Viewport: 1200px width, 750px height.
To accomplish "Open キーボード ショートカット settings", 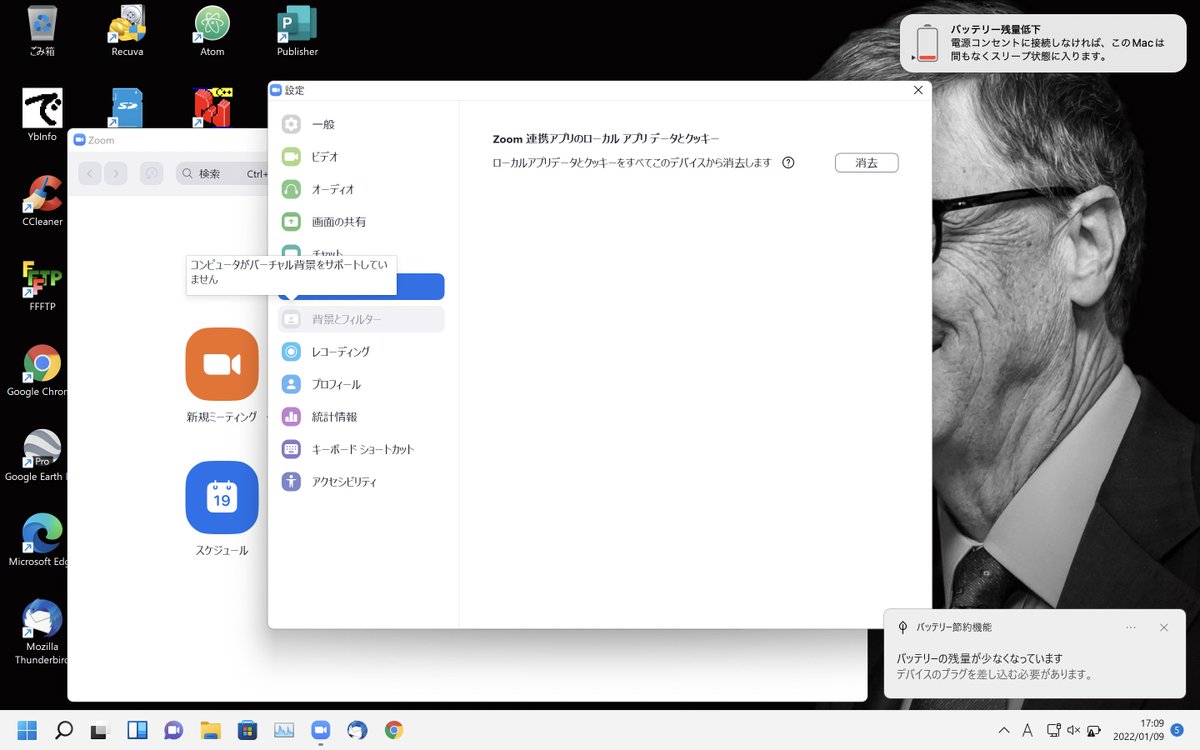I will point(361,449).
